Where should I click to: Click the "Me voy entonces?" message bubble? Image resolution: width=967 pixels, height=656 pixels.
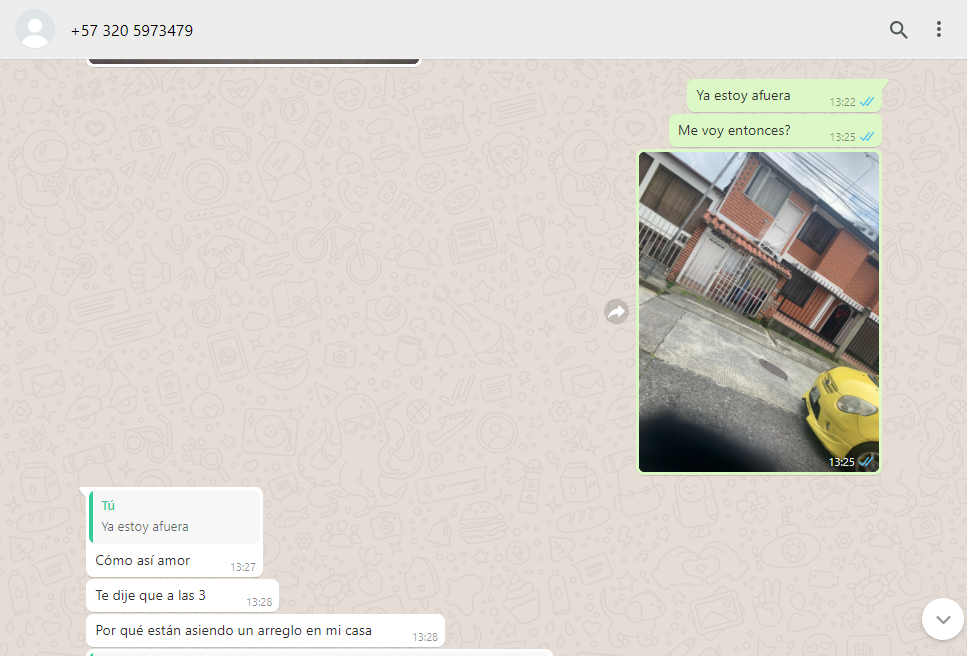point(734,131)
